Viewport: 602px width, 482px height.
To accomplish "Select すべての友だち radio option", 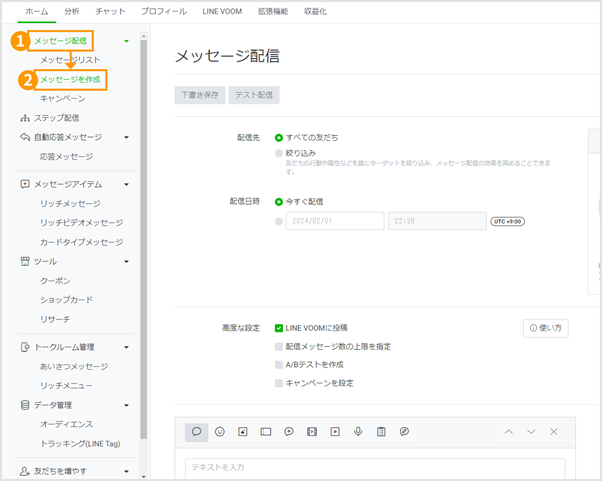I will click(279, 138).
